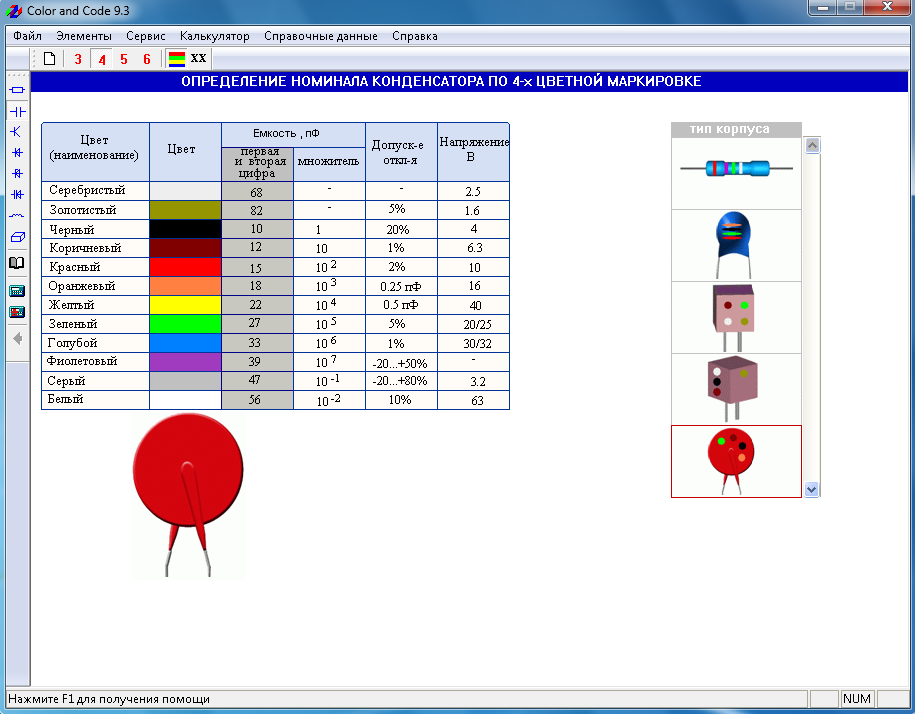This screenshot has height=714, width=915.
Task: Open the upper calculator icon in the sidebar
Action: 18,290
